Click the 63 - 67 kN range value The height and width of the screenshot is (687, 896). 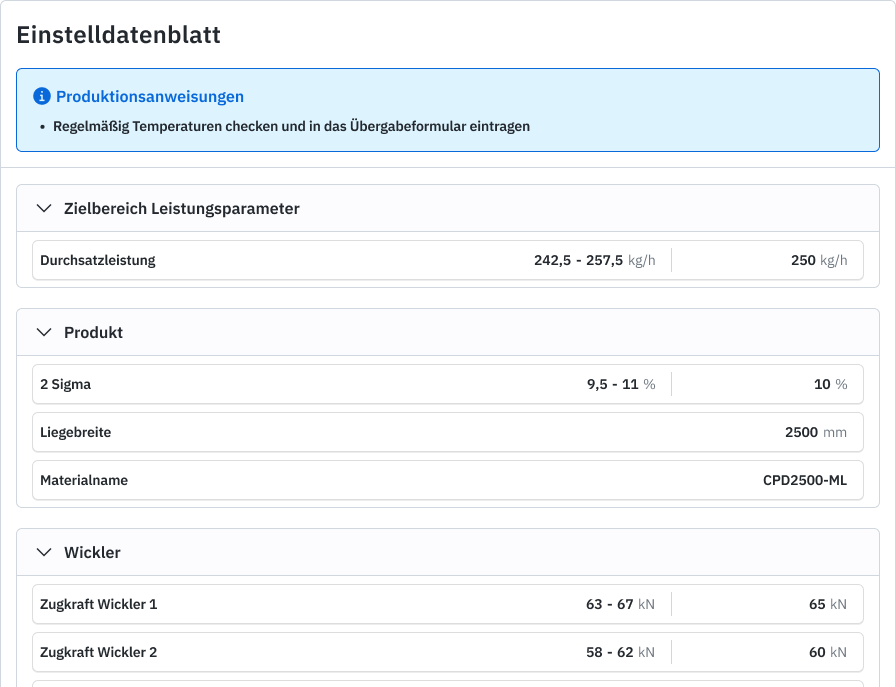tap(620, 605)
